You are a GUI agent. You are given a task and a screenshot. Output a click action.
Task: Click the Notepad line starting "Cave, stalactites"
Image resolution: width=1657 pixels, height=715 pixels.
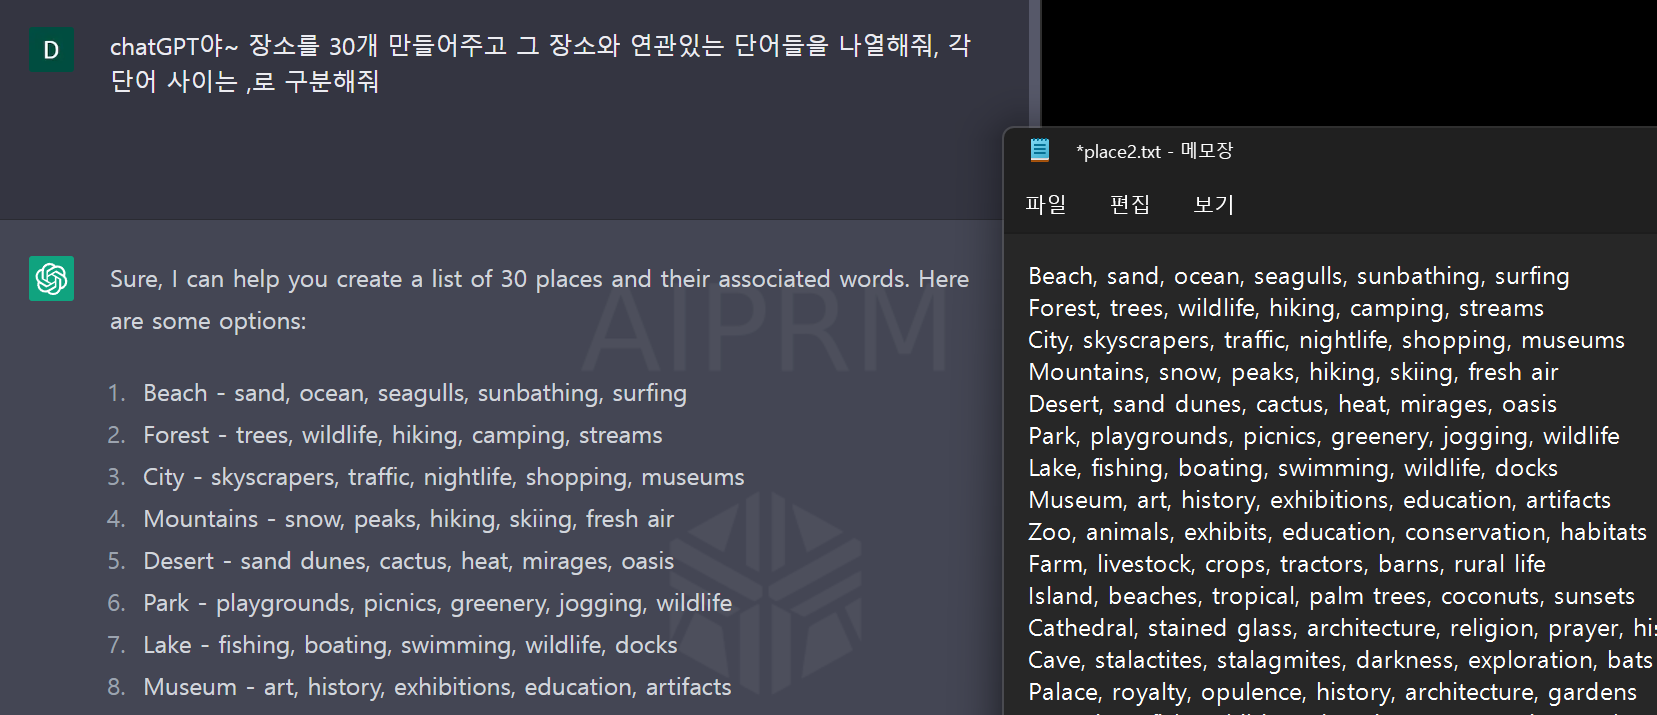(x=1341, y=660)
